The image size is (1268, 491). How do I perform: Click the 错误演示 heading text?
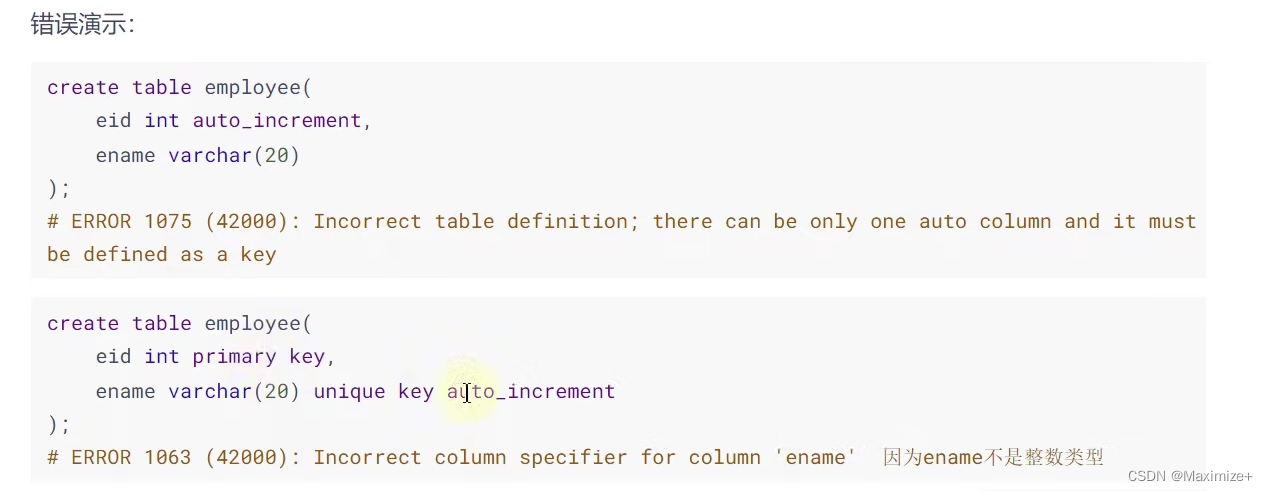click(x=82, y=25)
